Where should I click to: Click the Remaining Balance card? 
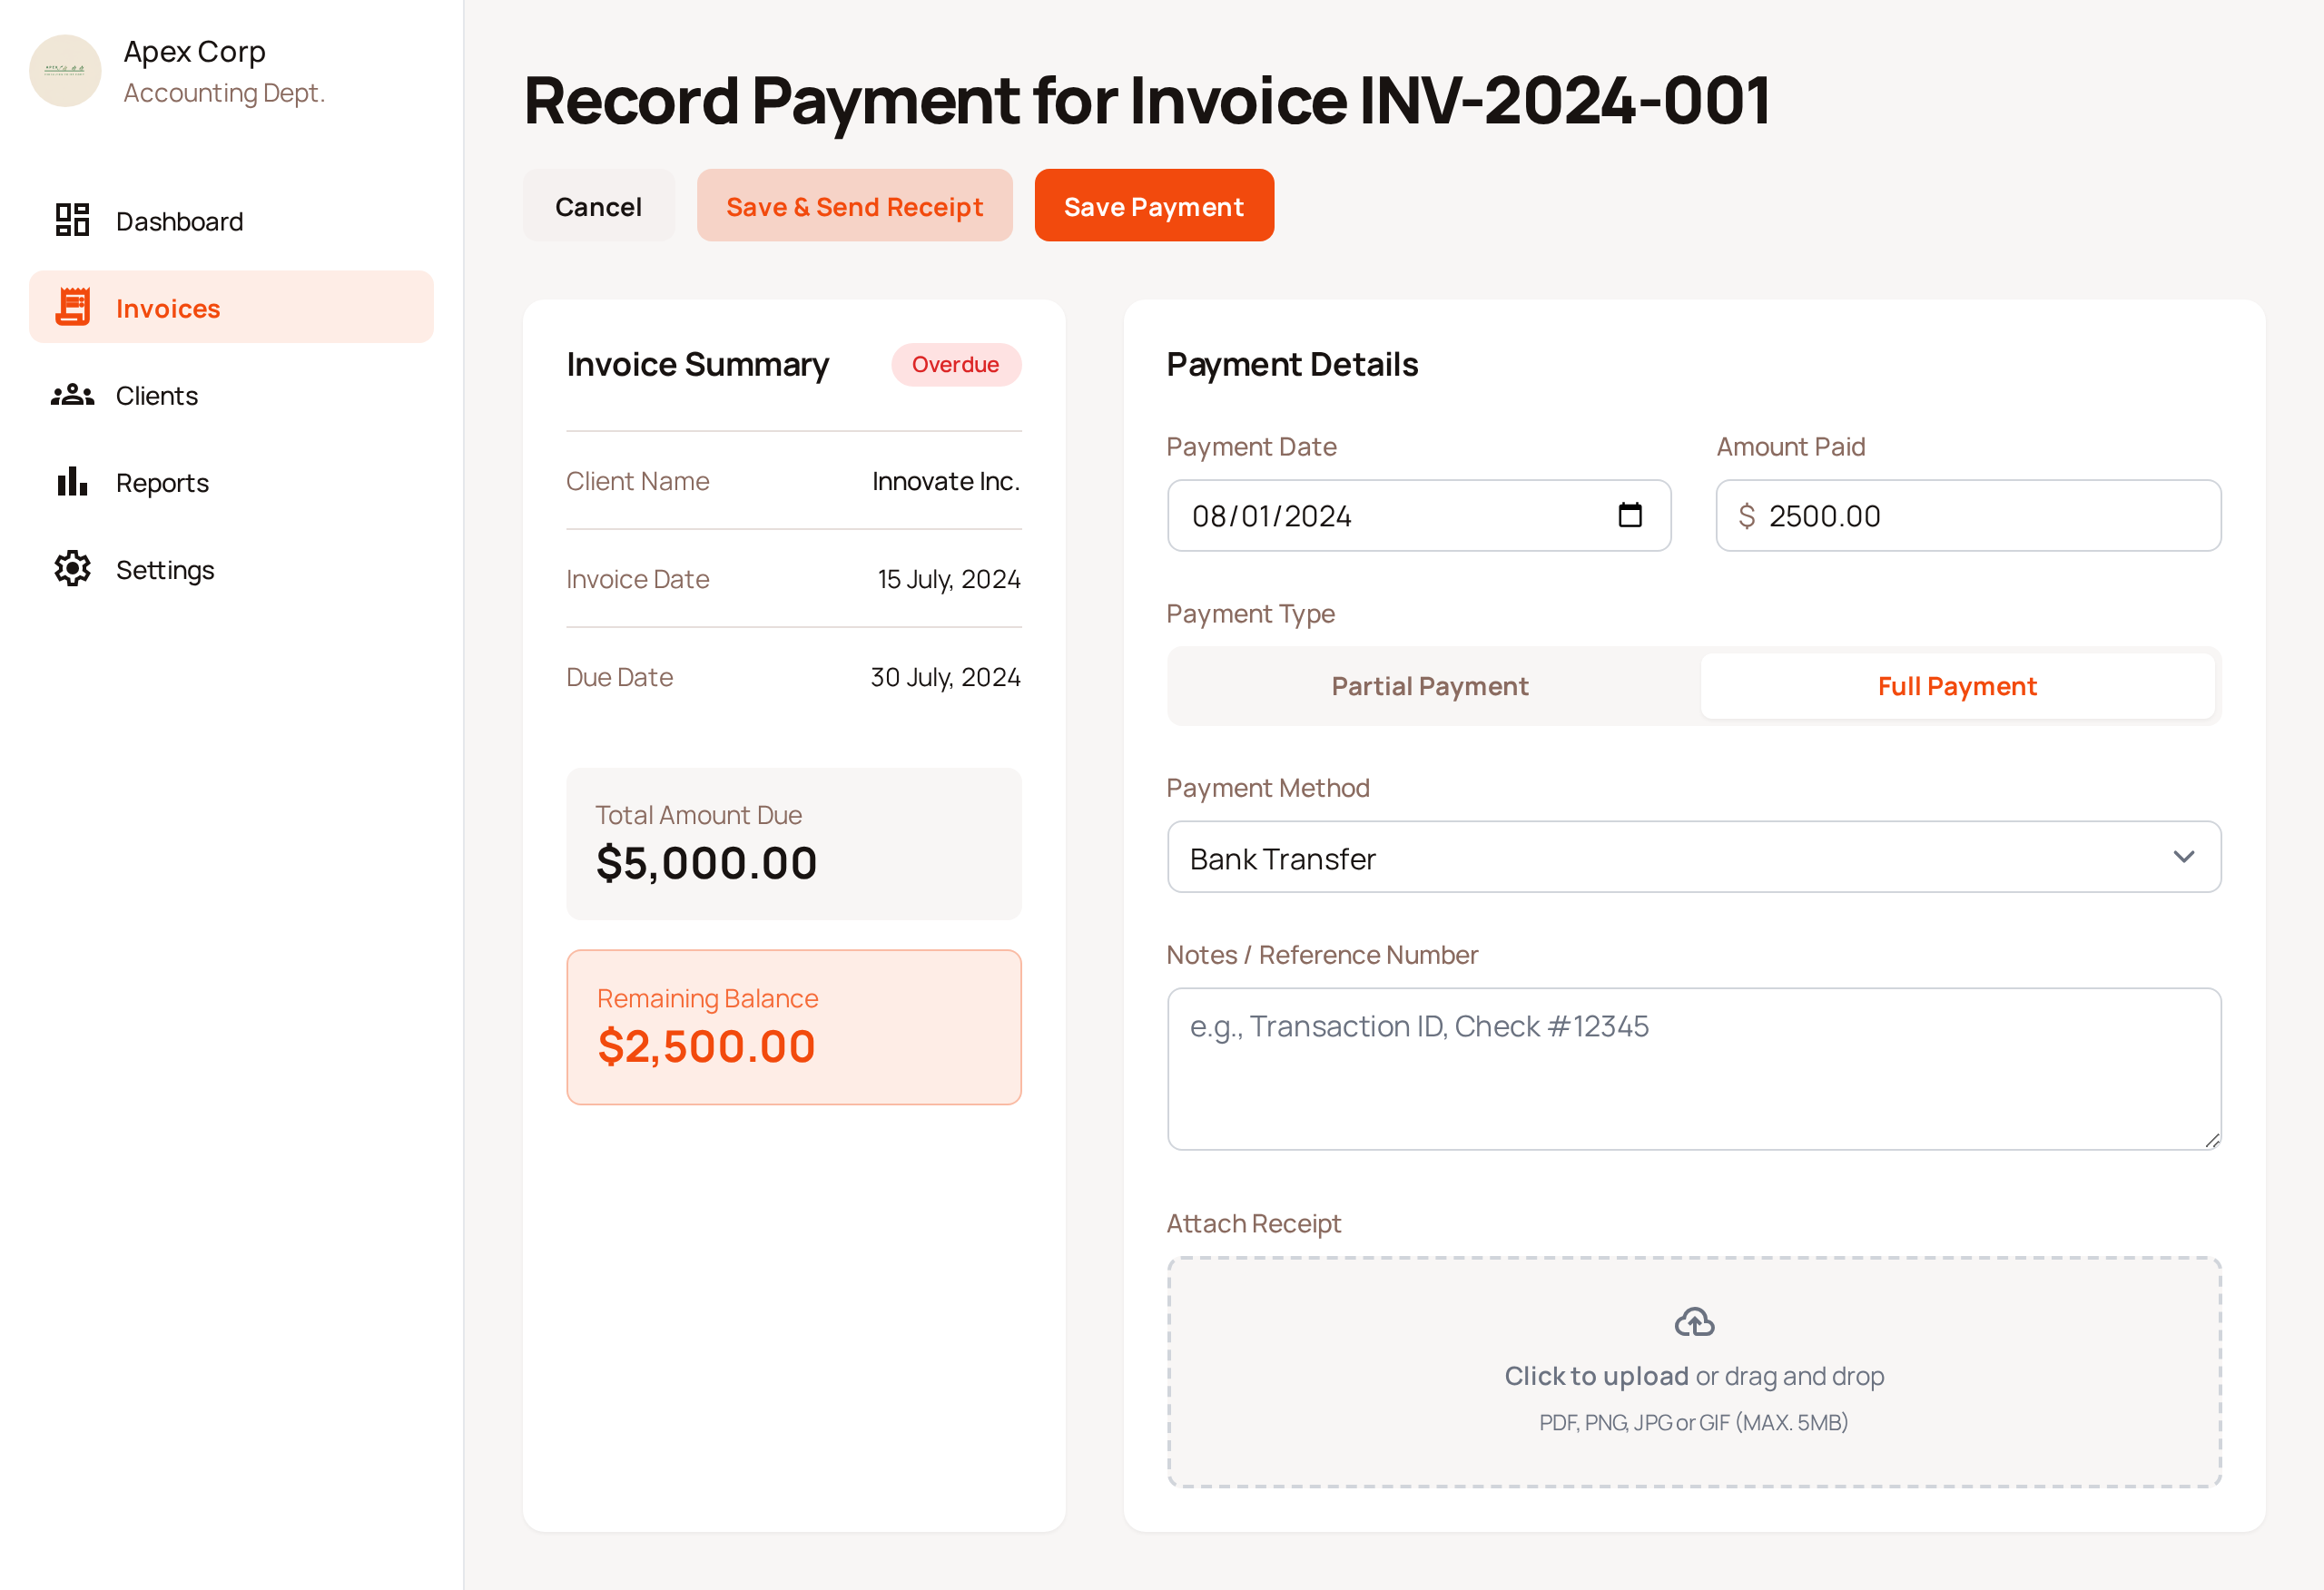tap(793, 1027)
